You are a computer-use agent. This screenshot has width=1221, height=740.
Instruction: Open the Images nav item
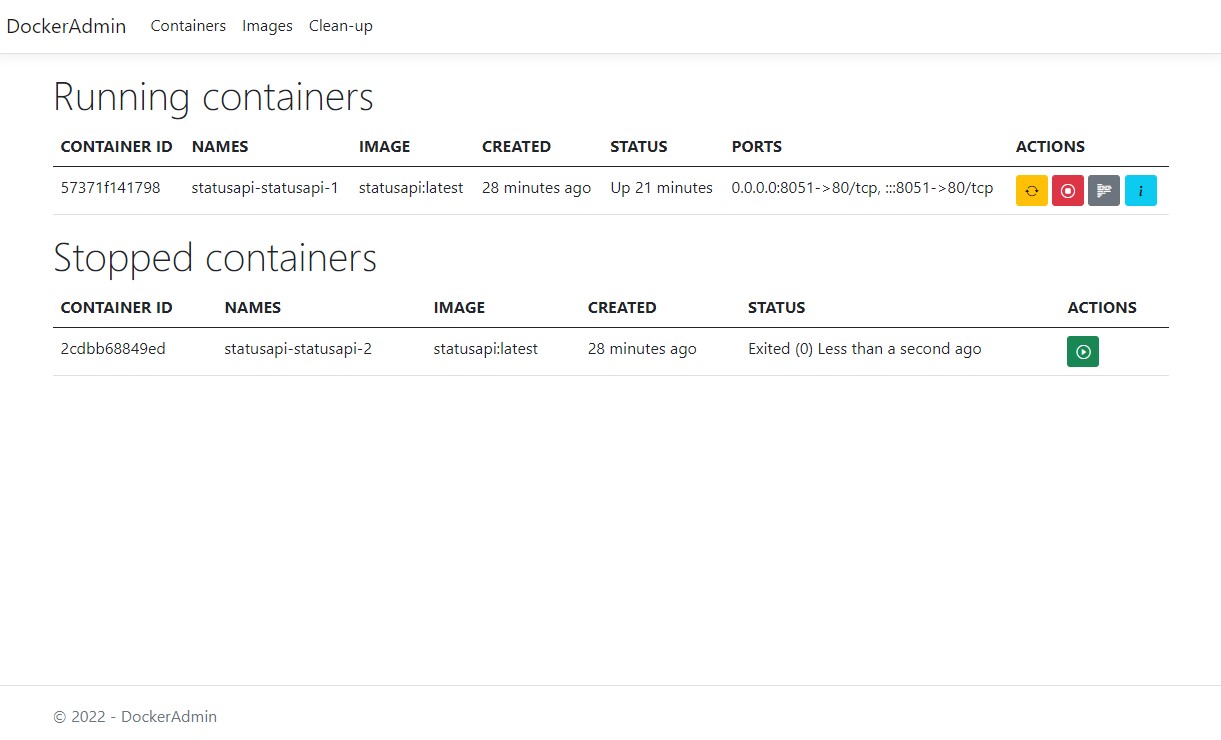click(267, 26)
